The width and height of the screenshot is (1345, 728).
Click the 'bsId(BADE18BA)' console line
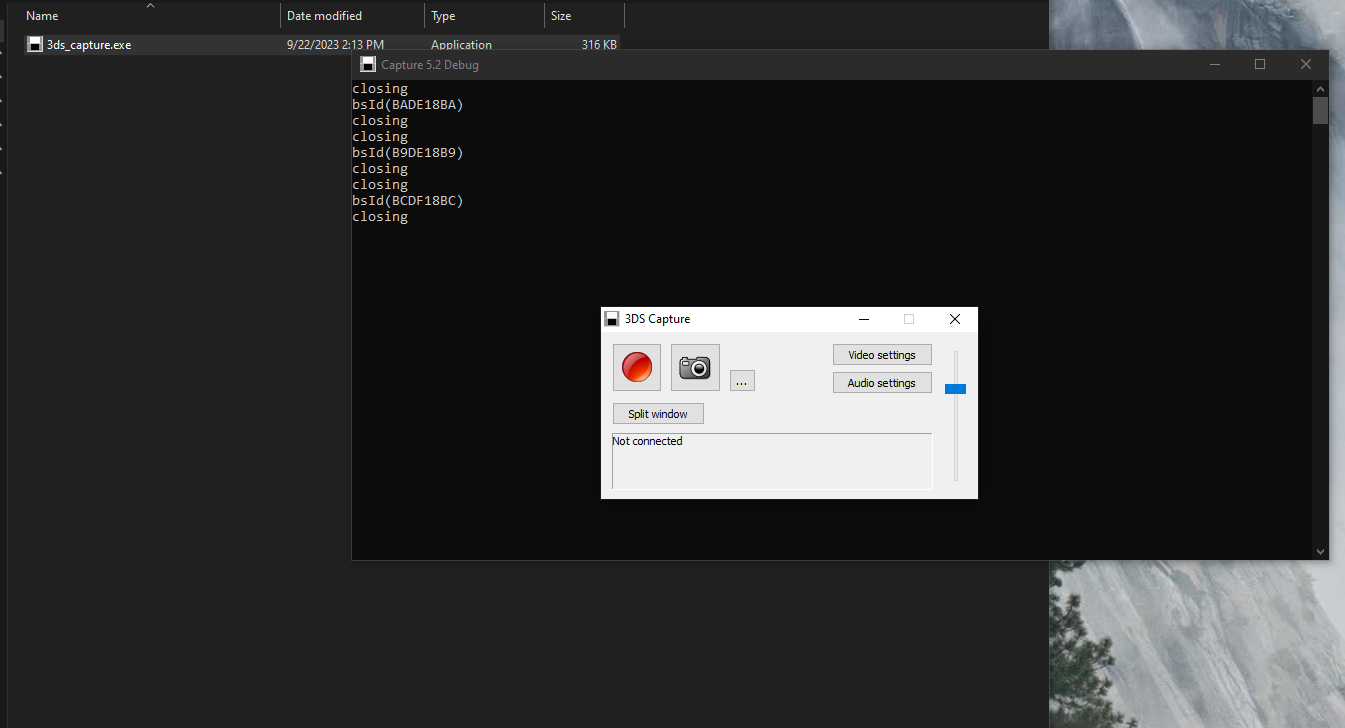(x=408, y=105)
